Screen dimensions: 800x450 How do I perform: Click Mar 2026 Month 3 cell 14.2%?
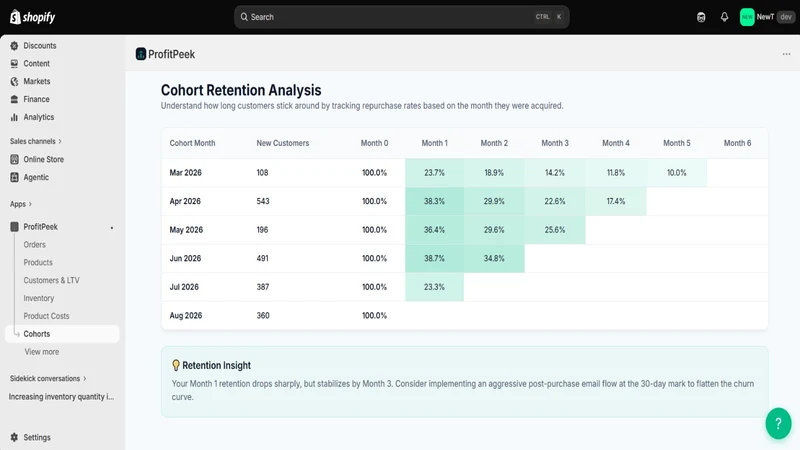(x=555, y=172)
